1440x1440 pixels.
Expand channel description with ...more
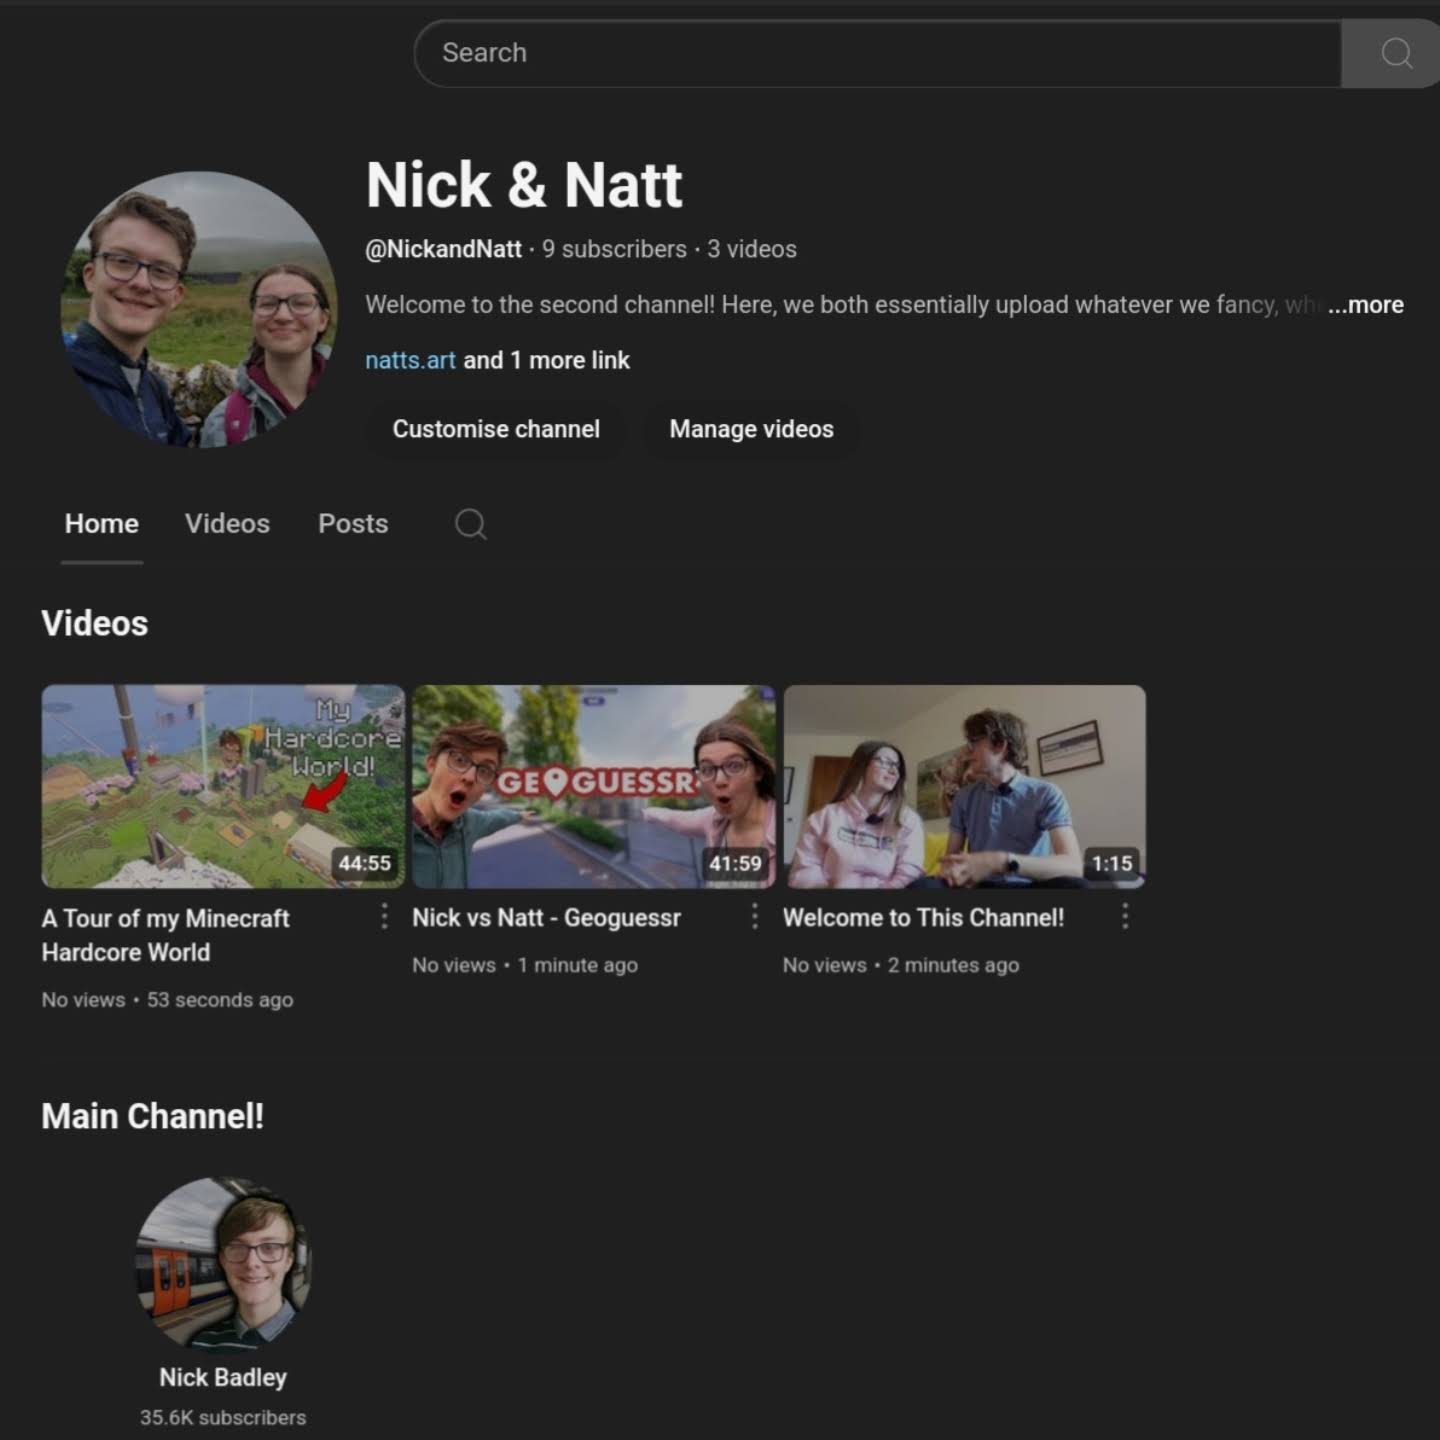click(1365, 305)
